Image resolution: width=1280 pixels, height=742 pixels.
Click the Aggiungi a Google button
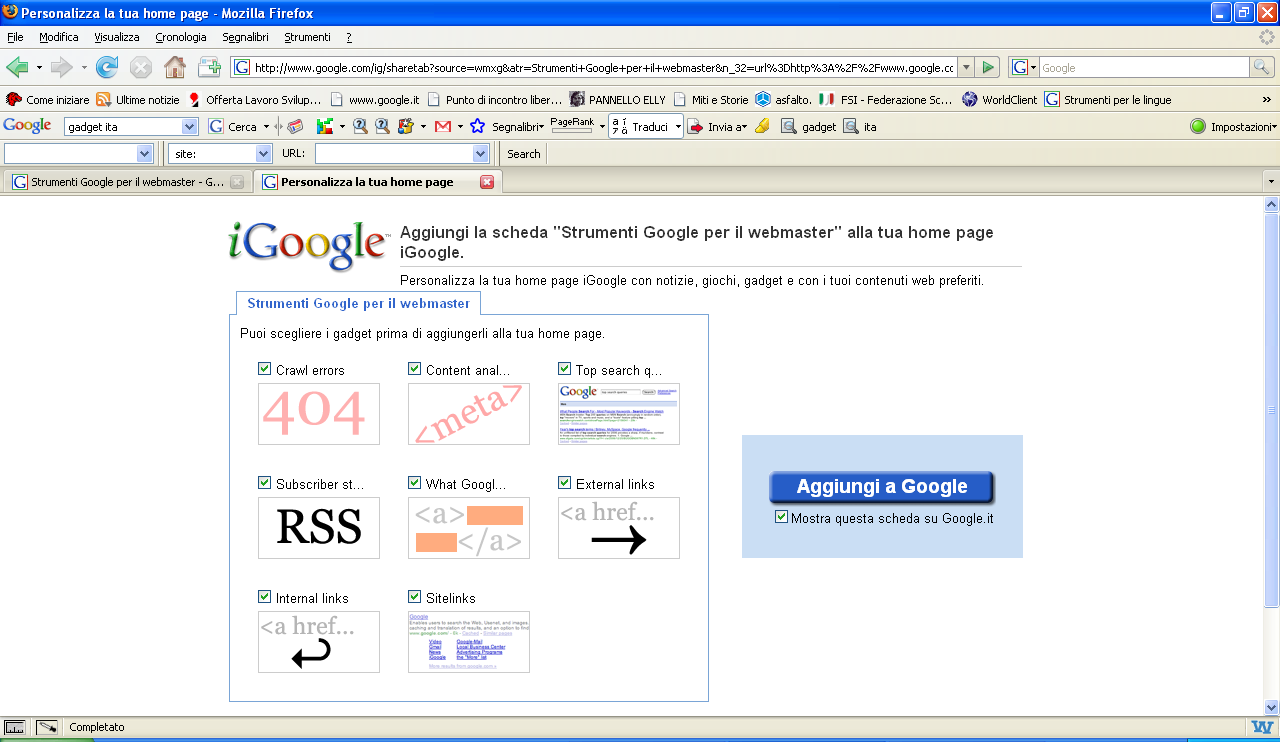tap(881, 487)
